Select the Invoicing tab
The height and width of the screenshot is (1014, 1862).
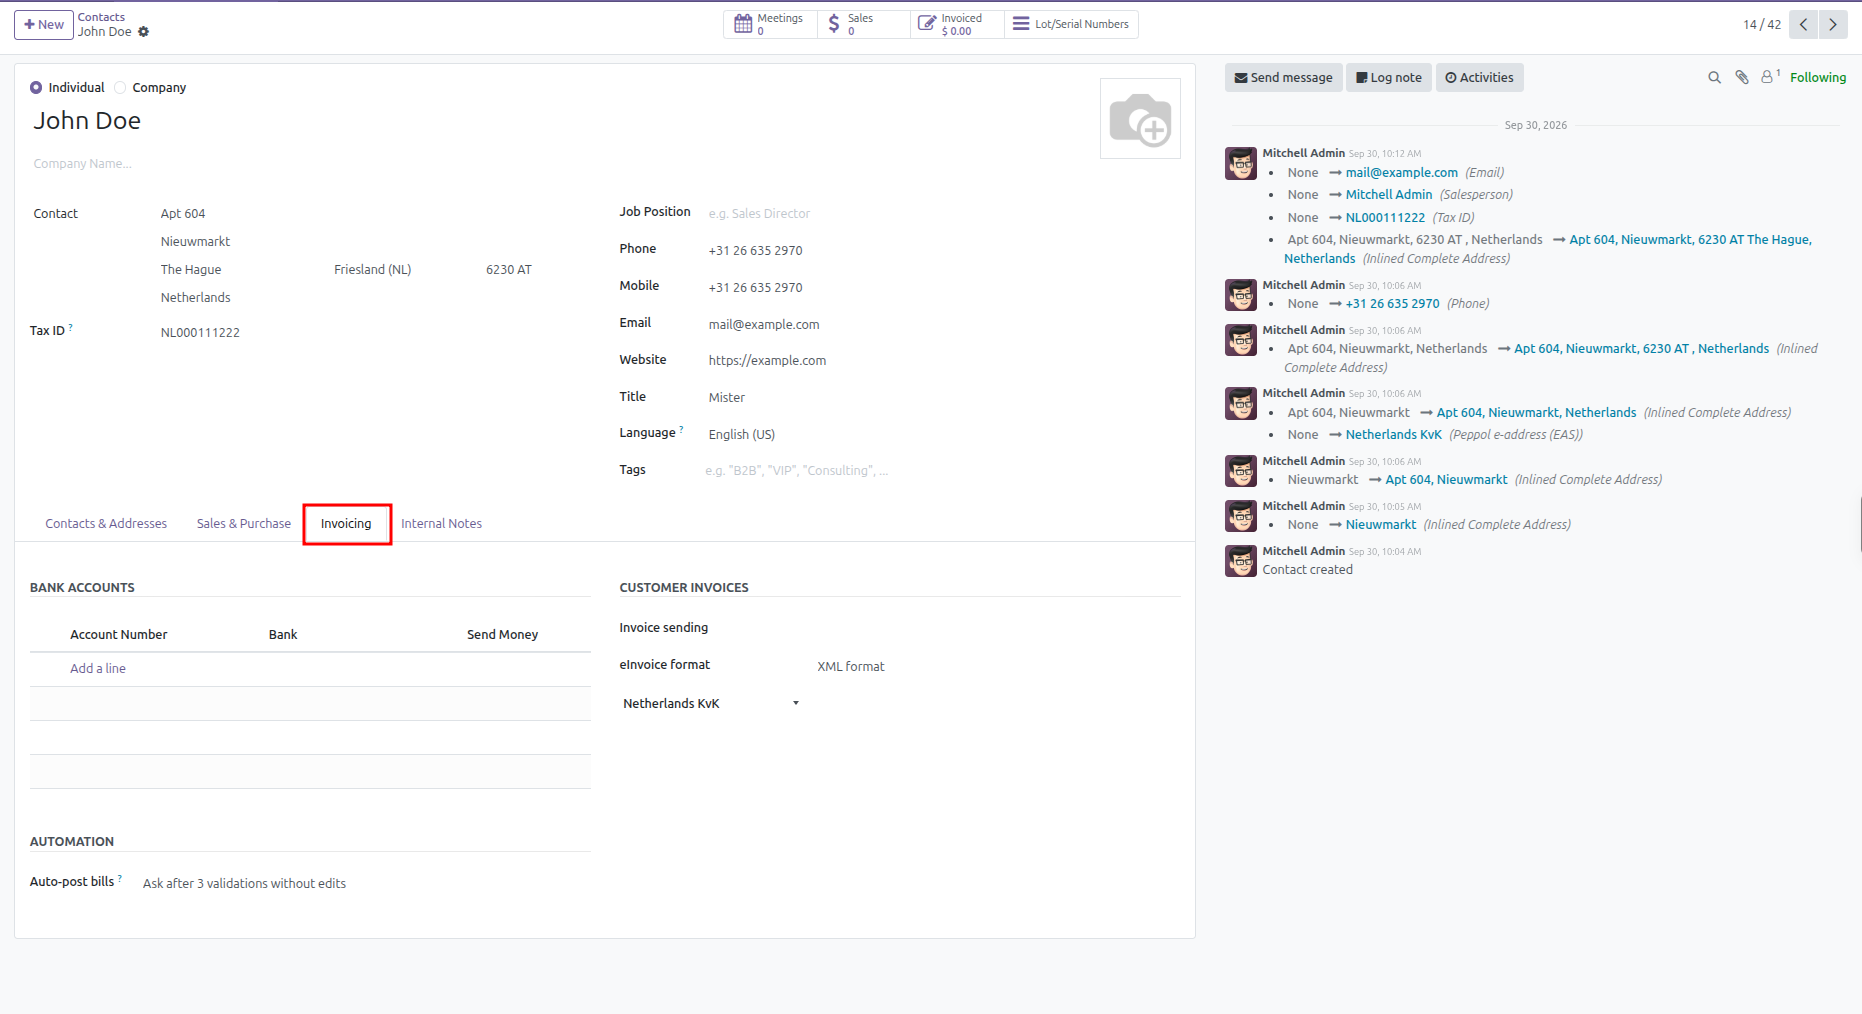[346, 524]
